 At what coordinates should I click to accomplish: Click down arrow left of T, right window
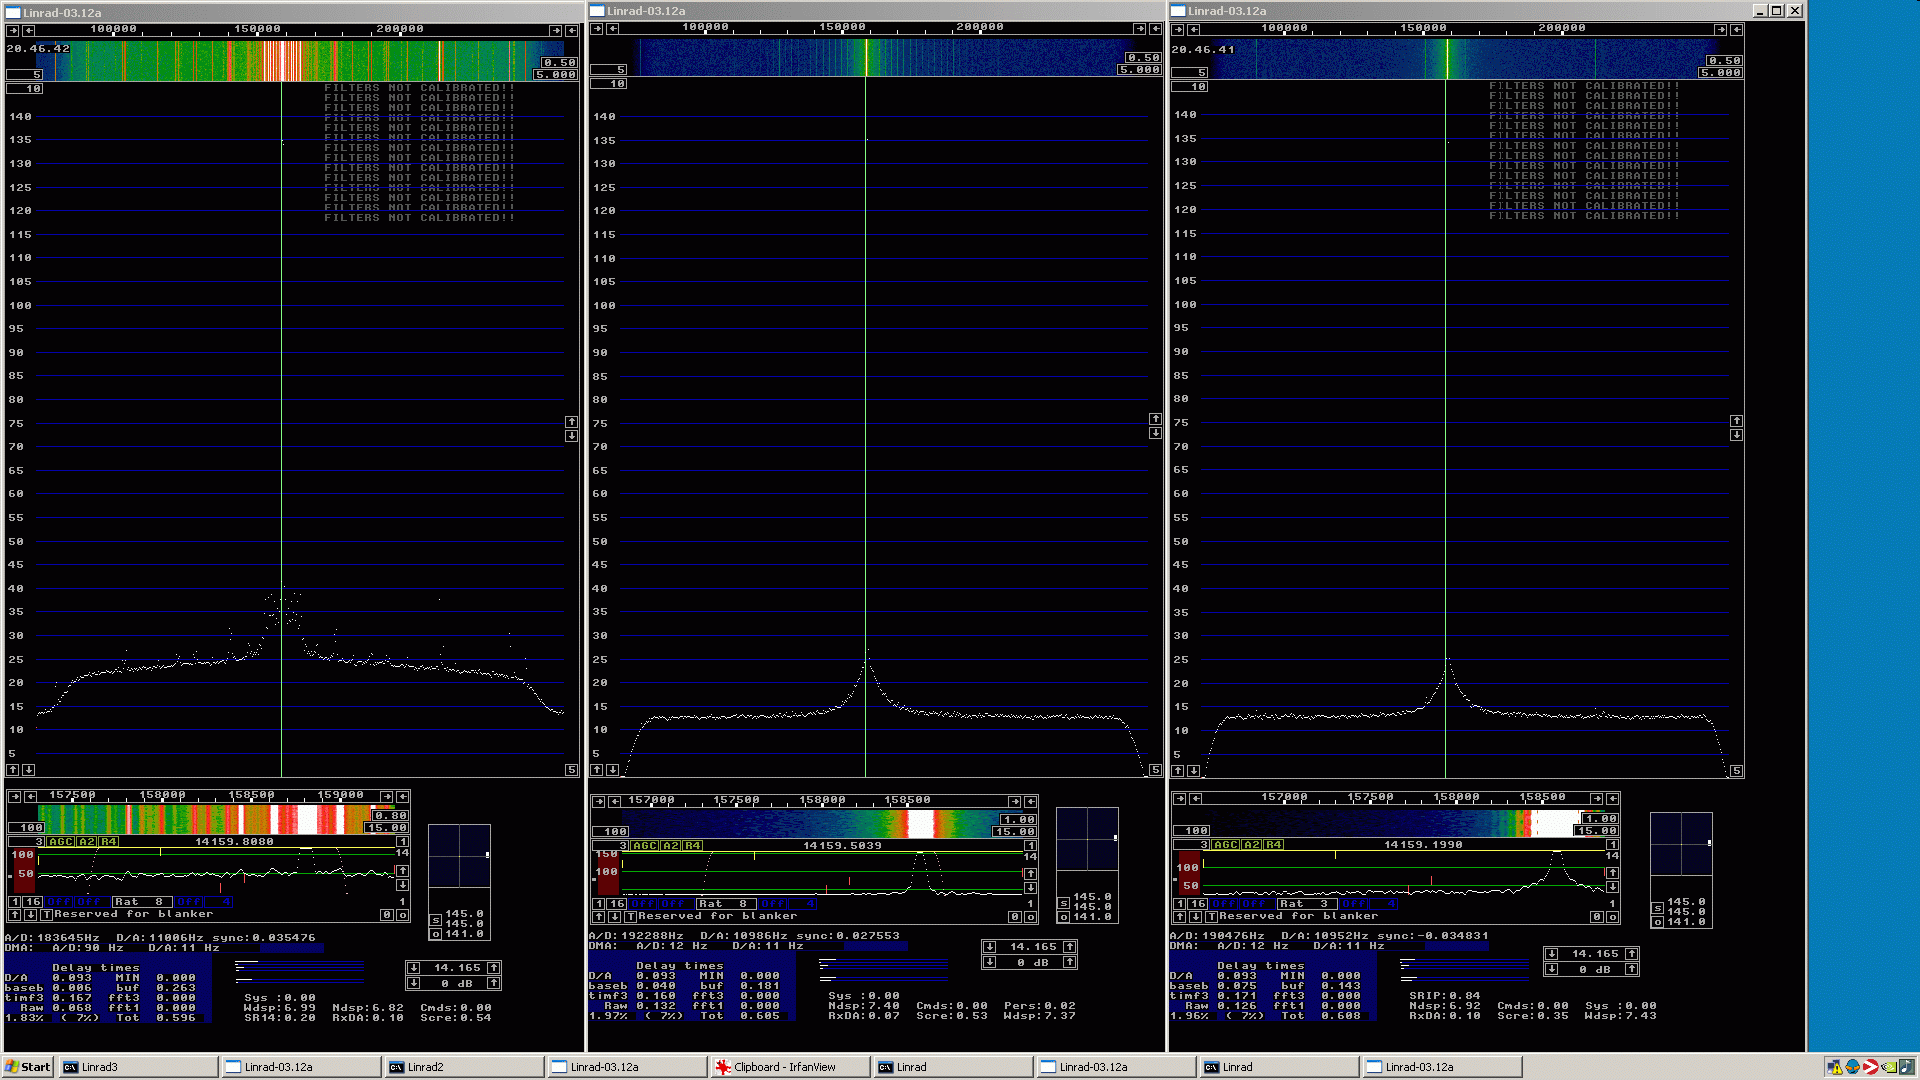click(x=1195, y=917)
